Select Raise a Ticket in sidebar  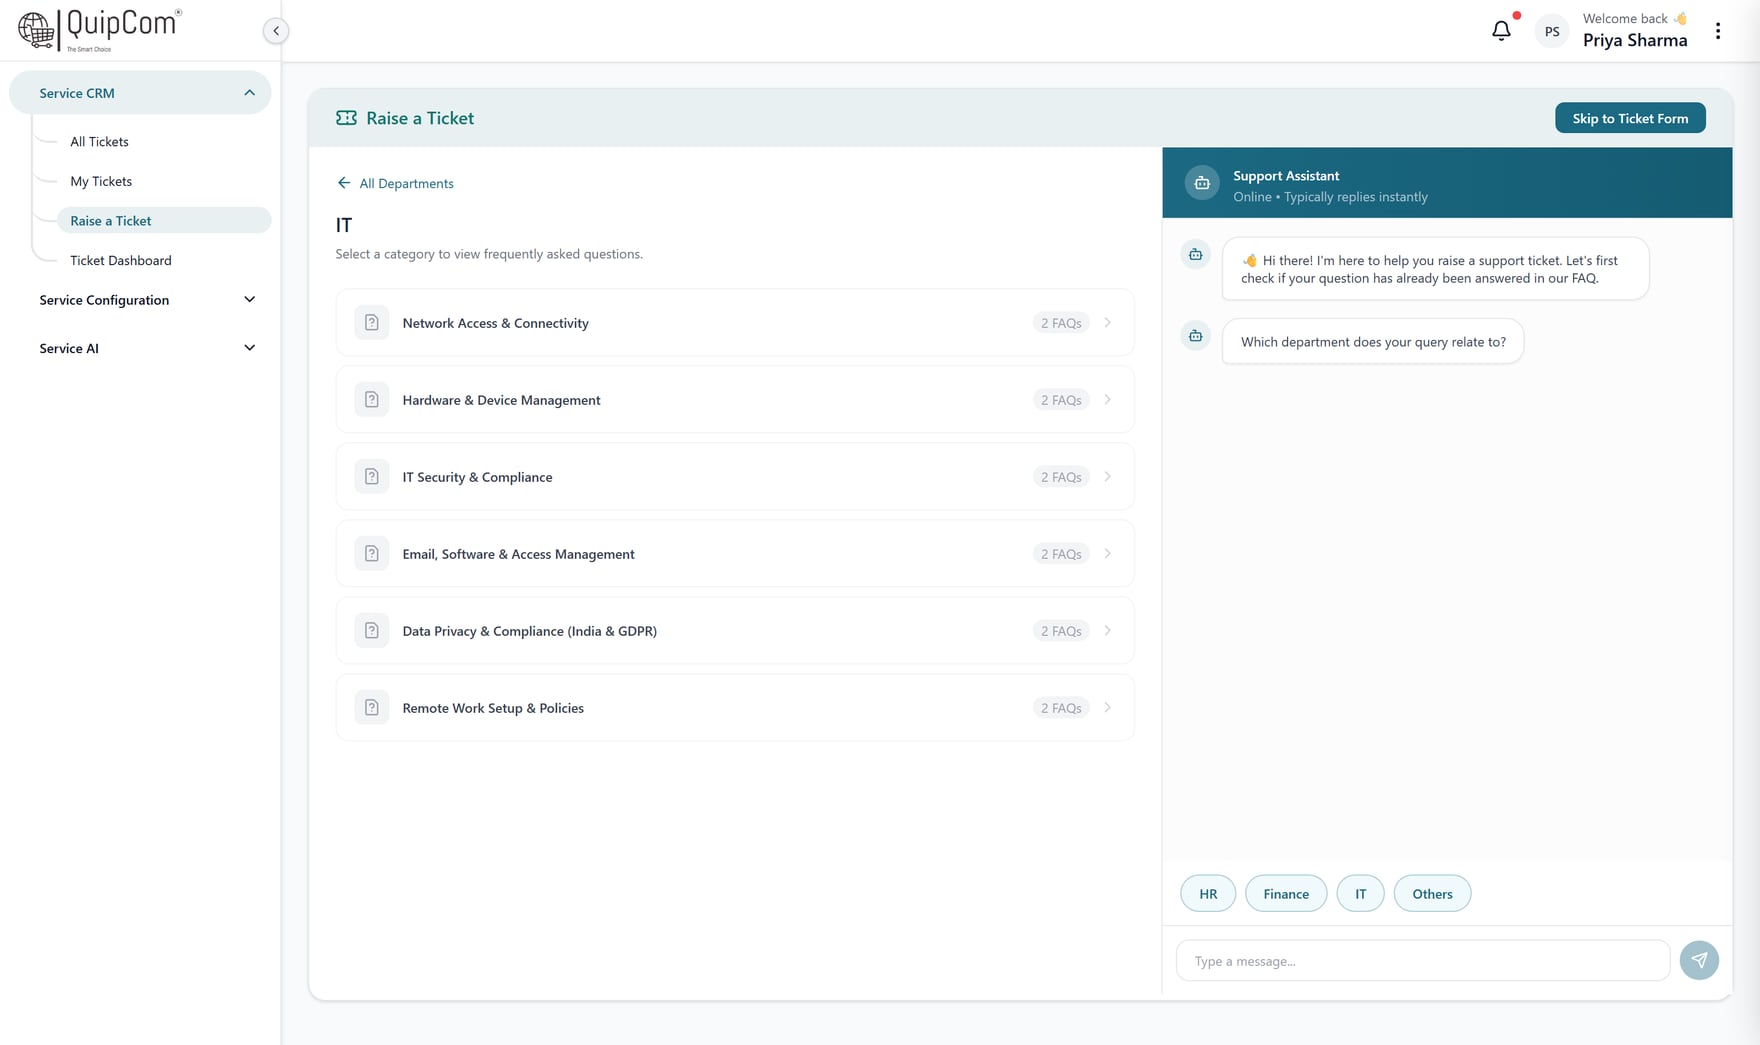pyautogui.click(x=164, y=220)
